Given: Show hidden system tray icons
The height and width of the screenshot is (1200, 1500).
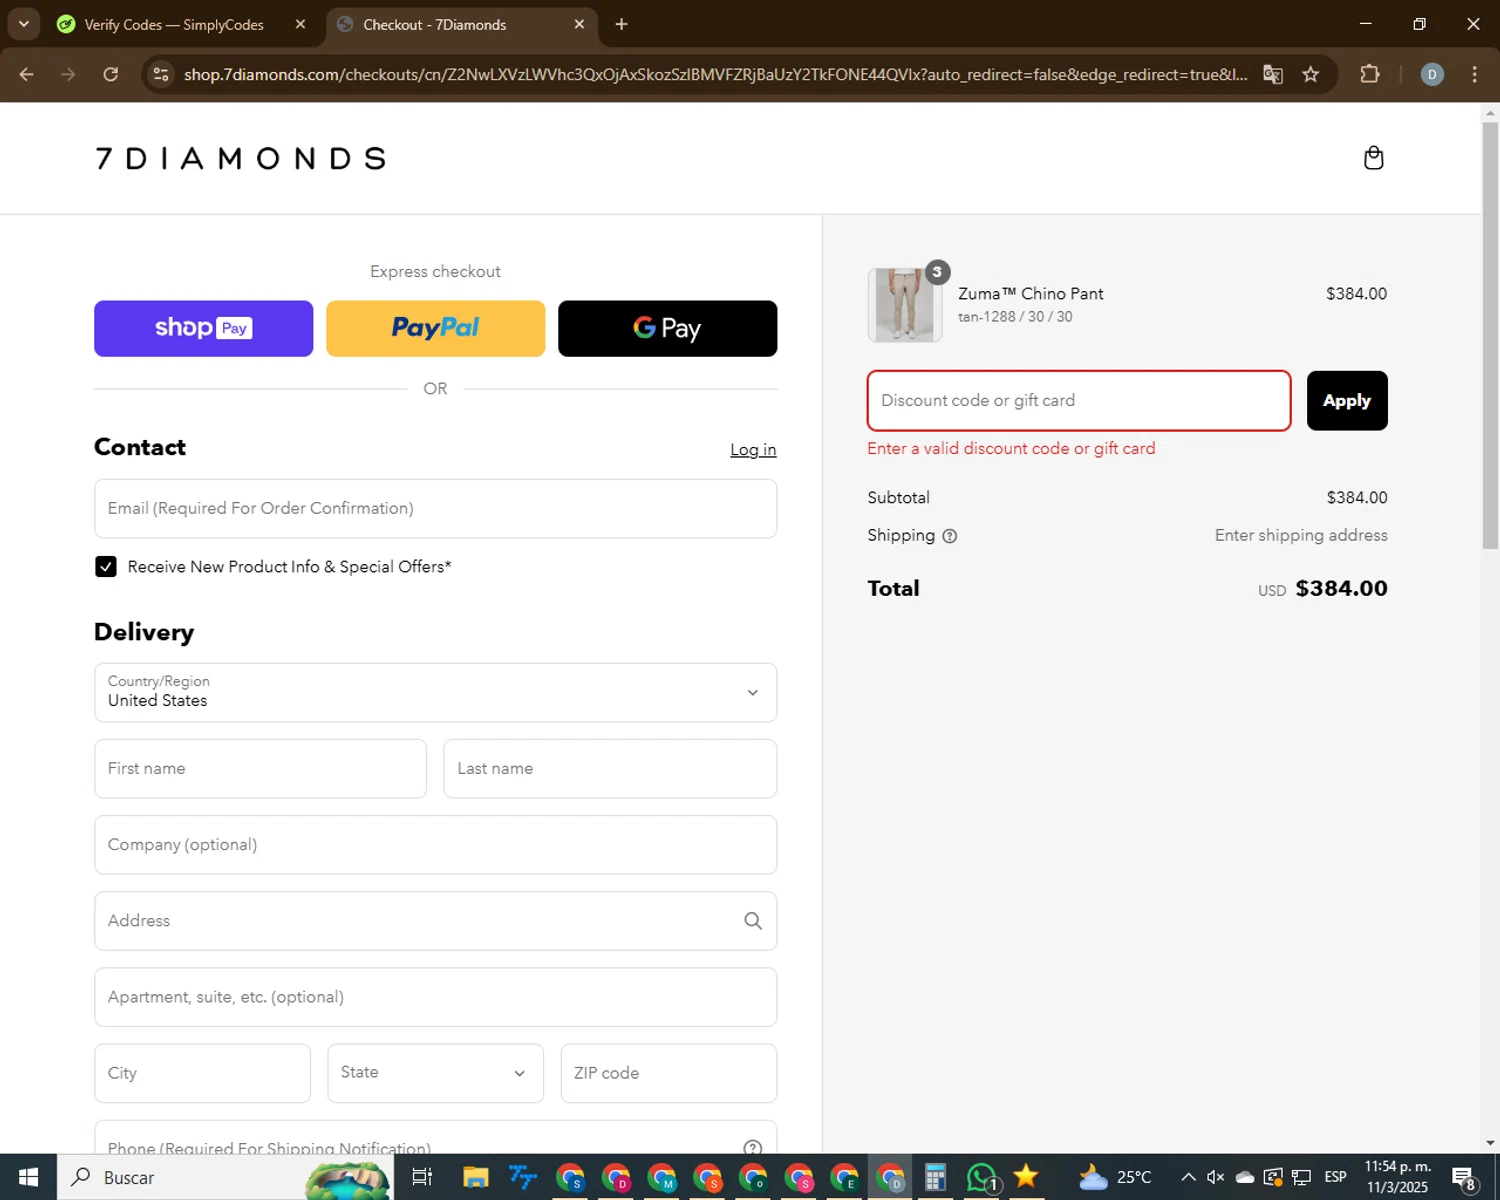Looking at the screenshot, I should [x=1188, y=1177].
